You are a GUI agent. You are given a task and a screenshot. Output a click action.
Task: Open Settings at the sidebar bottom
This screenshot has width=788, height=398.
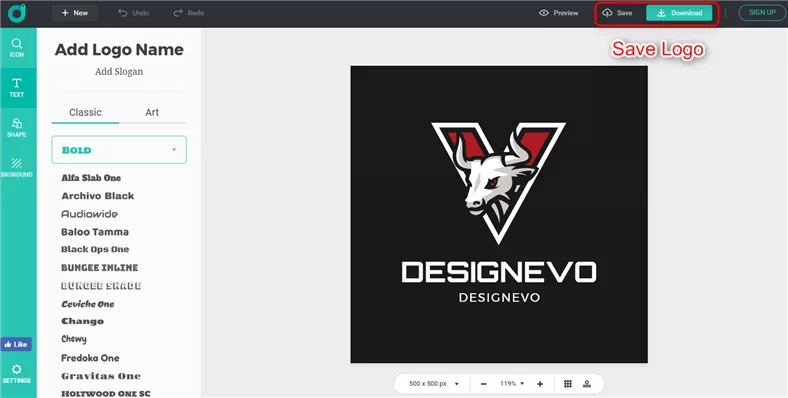click(x=17, y=374)
